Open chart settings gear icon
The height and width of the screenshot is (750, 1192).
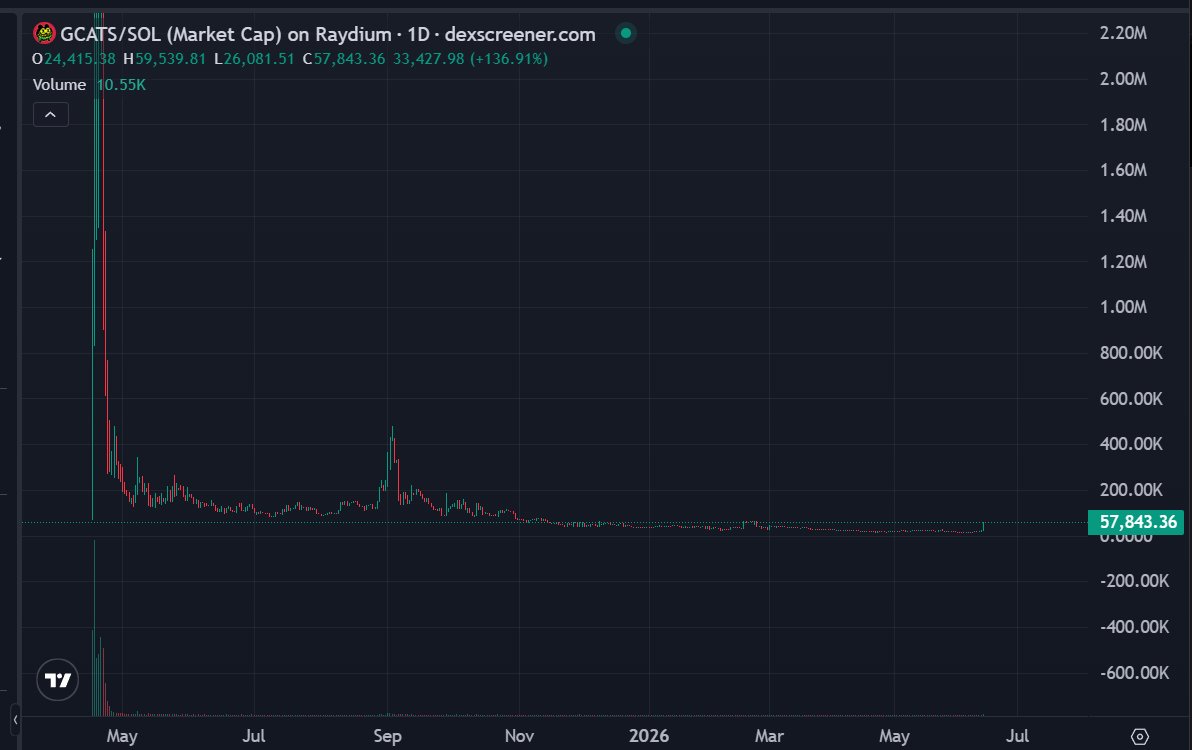click(x=1140, y=736)
